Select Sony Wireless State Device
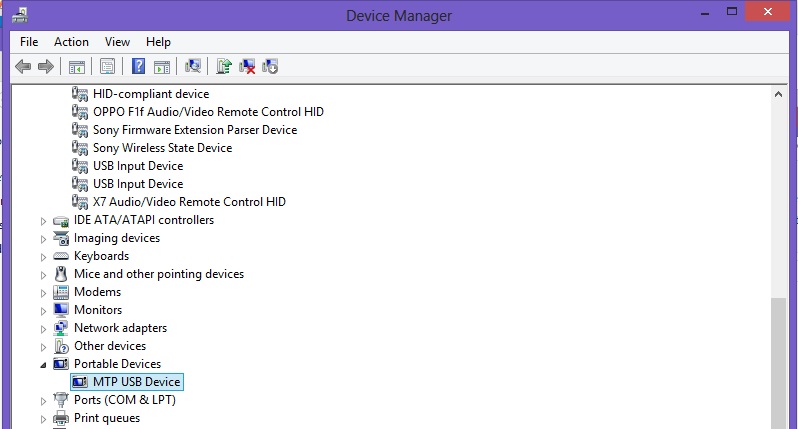 (x=162, y=148)
